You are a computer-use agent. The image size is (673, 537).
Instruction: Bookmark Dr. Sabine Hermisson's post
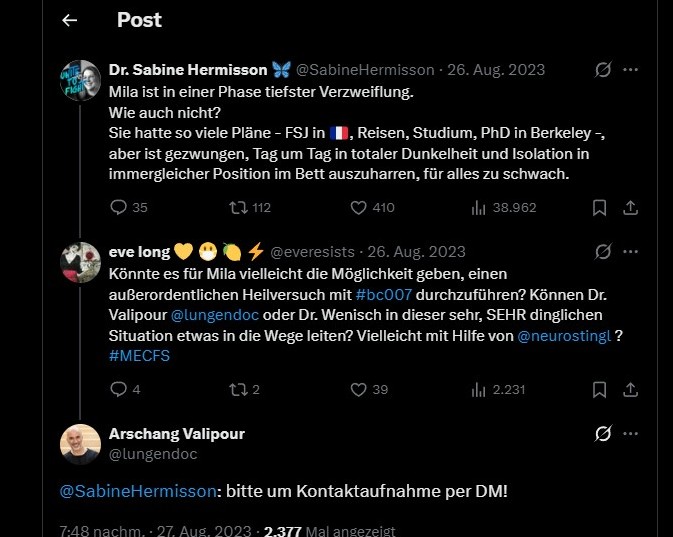[599, 208]
